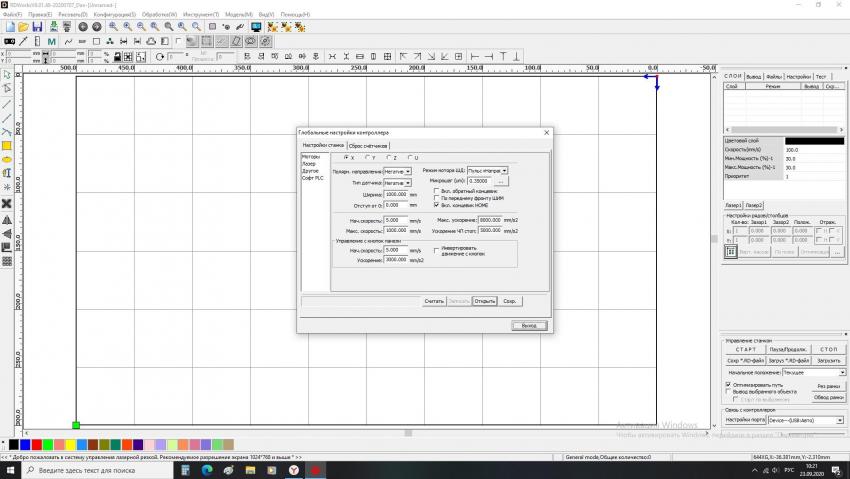This screenshot has height=479, width=850.
Task: Click the new file icon
Action: pos(8,27)
